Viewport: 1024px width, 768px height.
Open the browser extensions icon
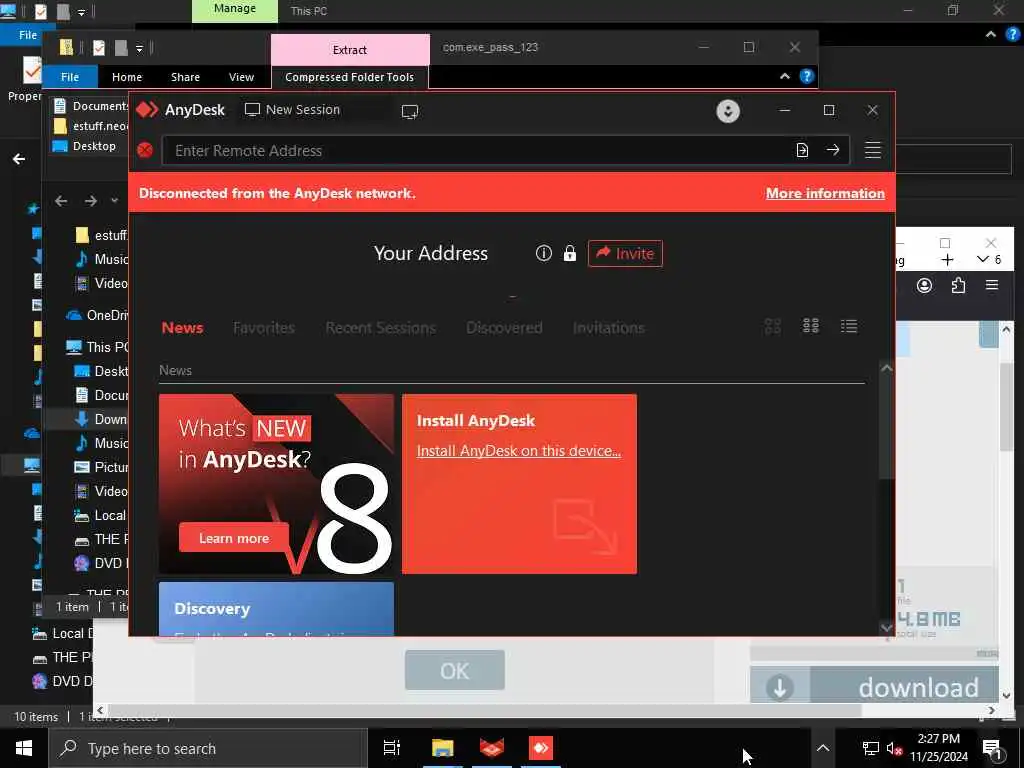[958, 285]
